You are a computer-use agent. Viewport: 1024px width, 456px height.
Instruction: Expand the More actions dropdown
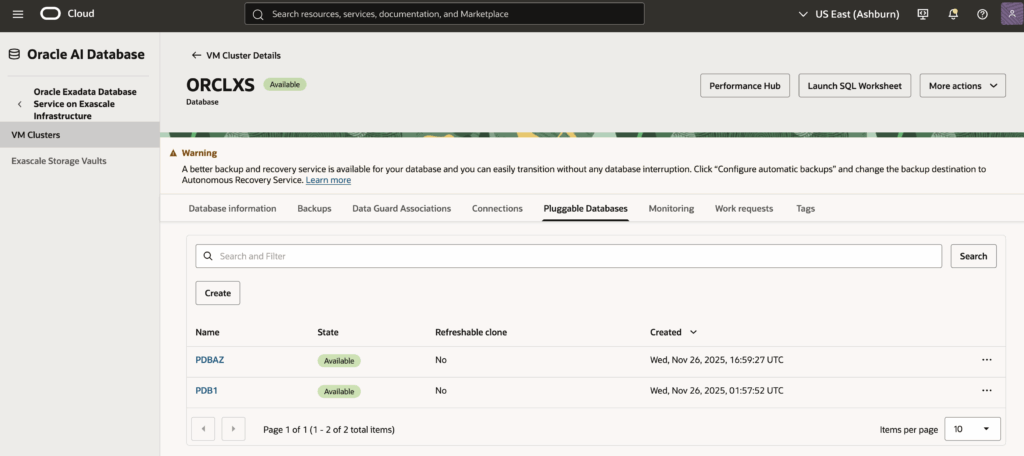961,86
